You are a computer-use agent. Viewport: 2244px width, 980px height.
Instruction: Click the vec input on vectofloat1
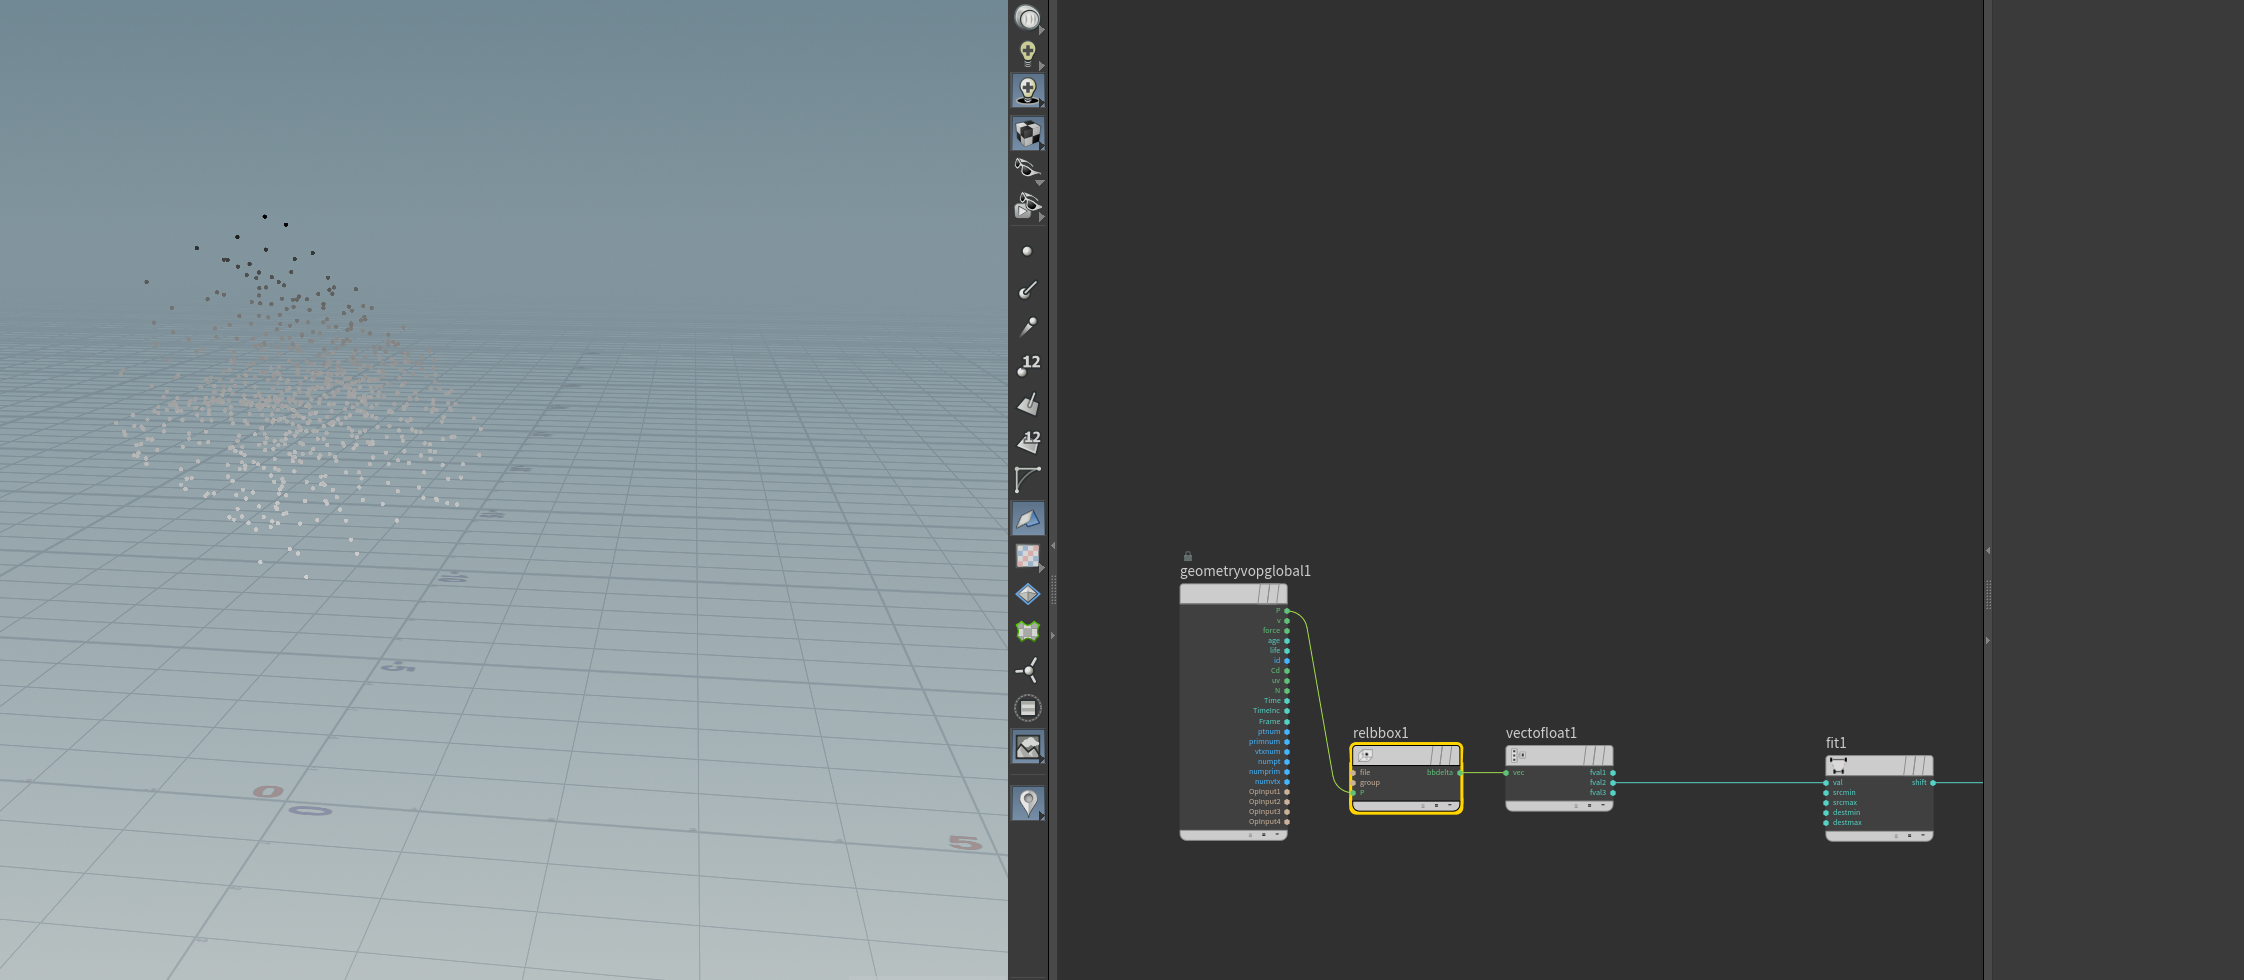(1506, 772)
